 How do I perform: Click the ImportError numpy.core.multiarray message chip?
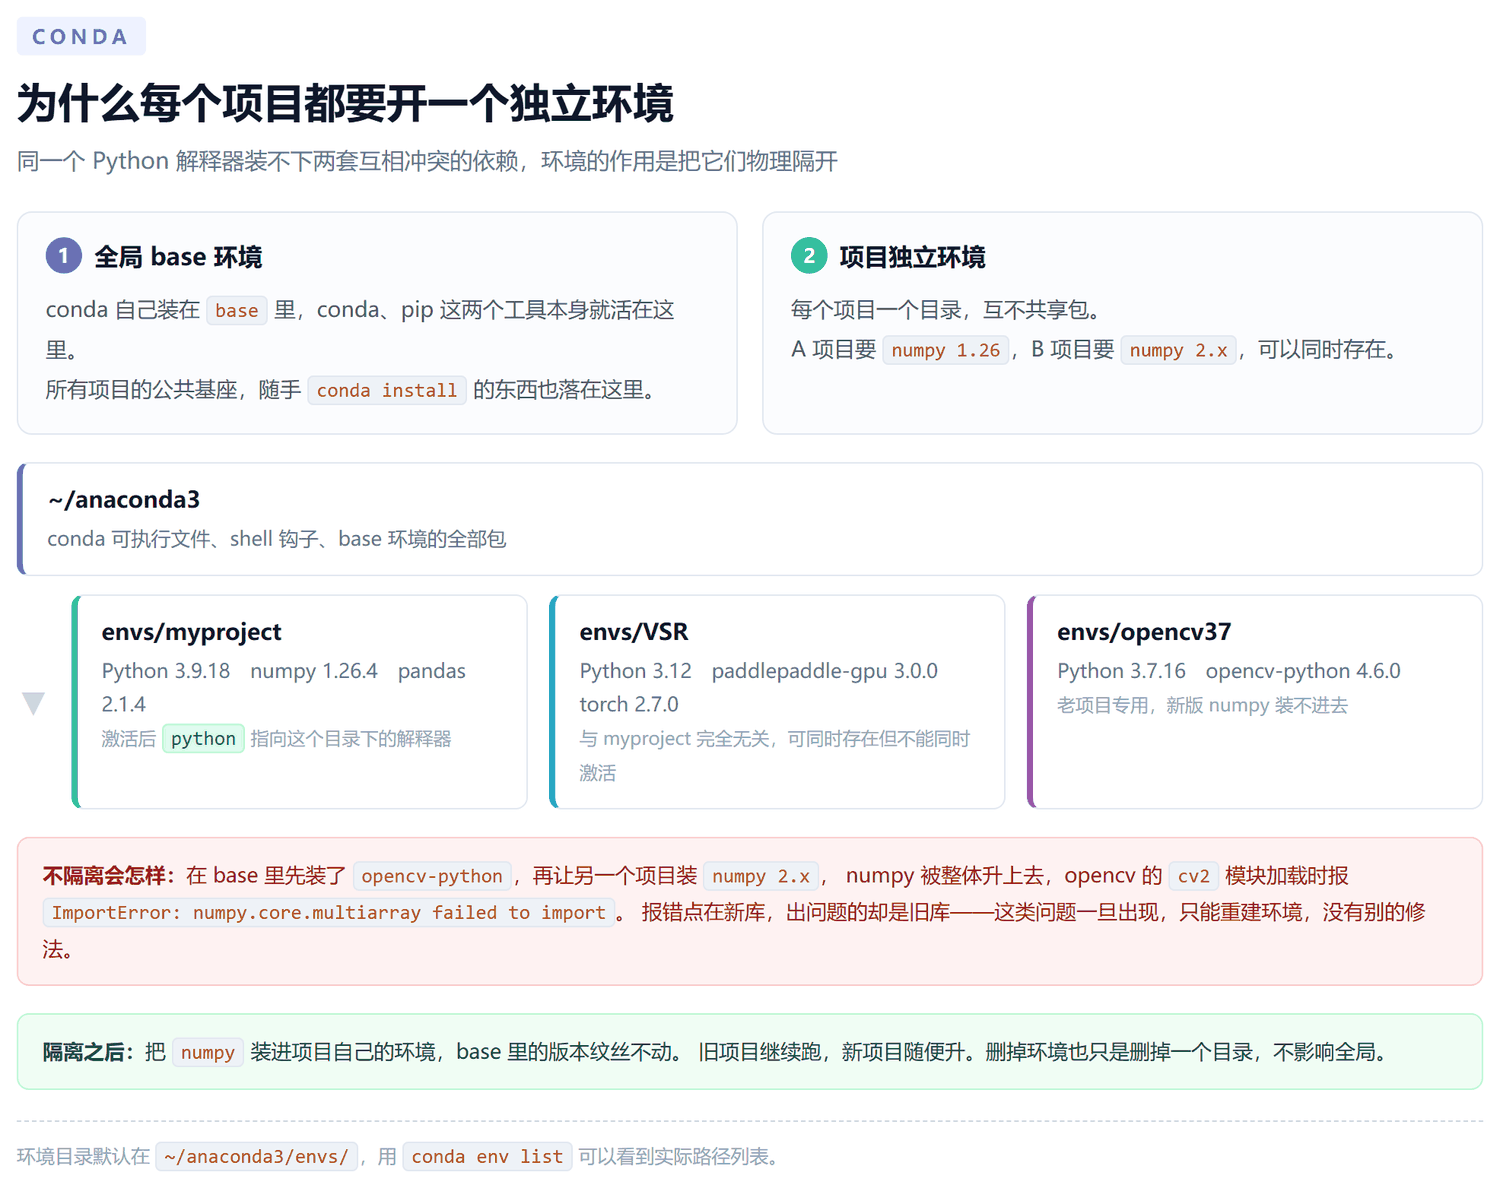(x=328, y=913)
